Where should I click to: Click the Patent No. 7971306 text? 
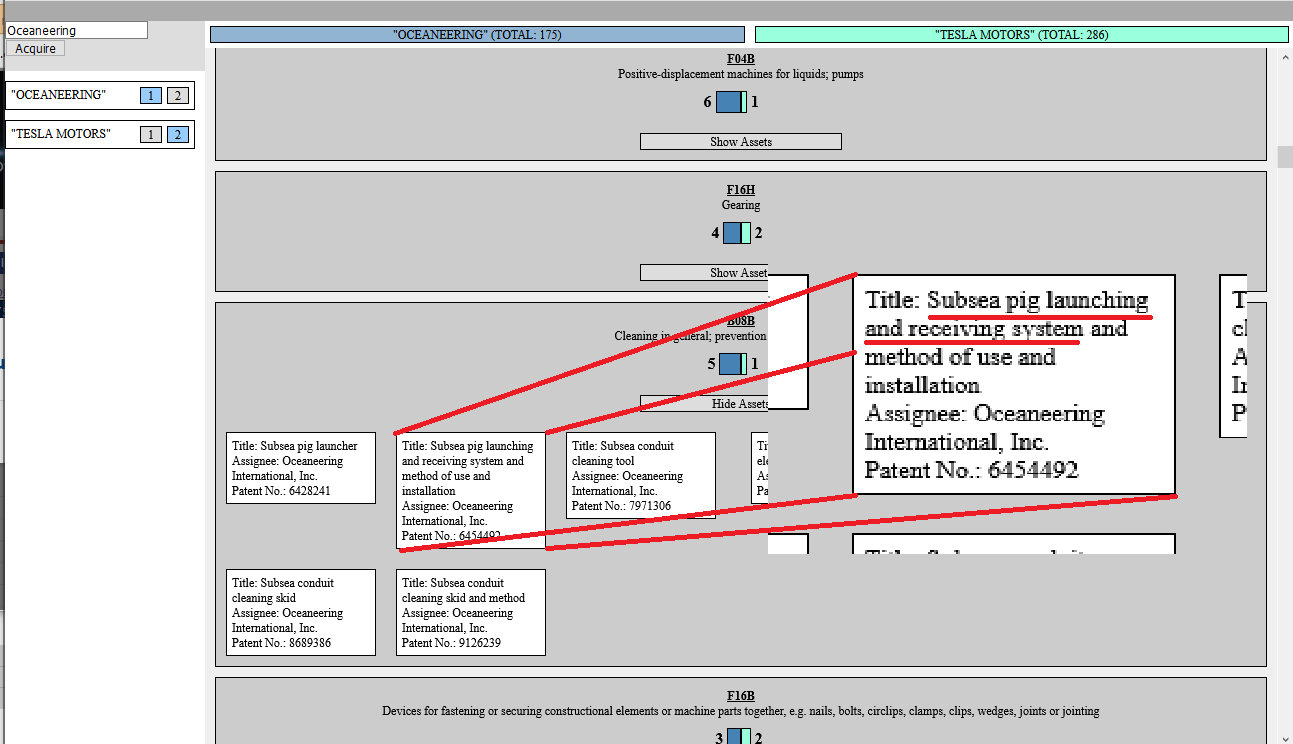(621, 506)
